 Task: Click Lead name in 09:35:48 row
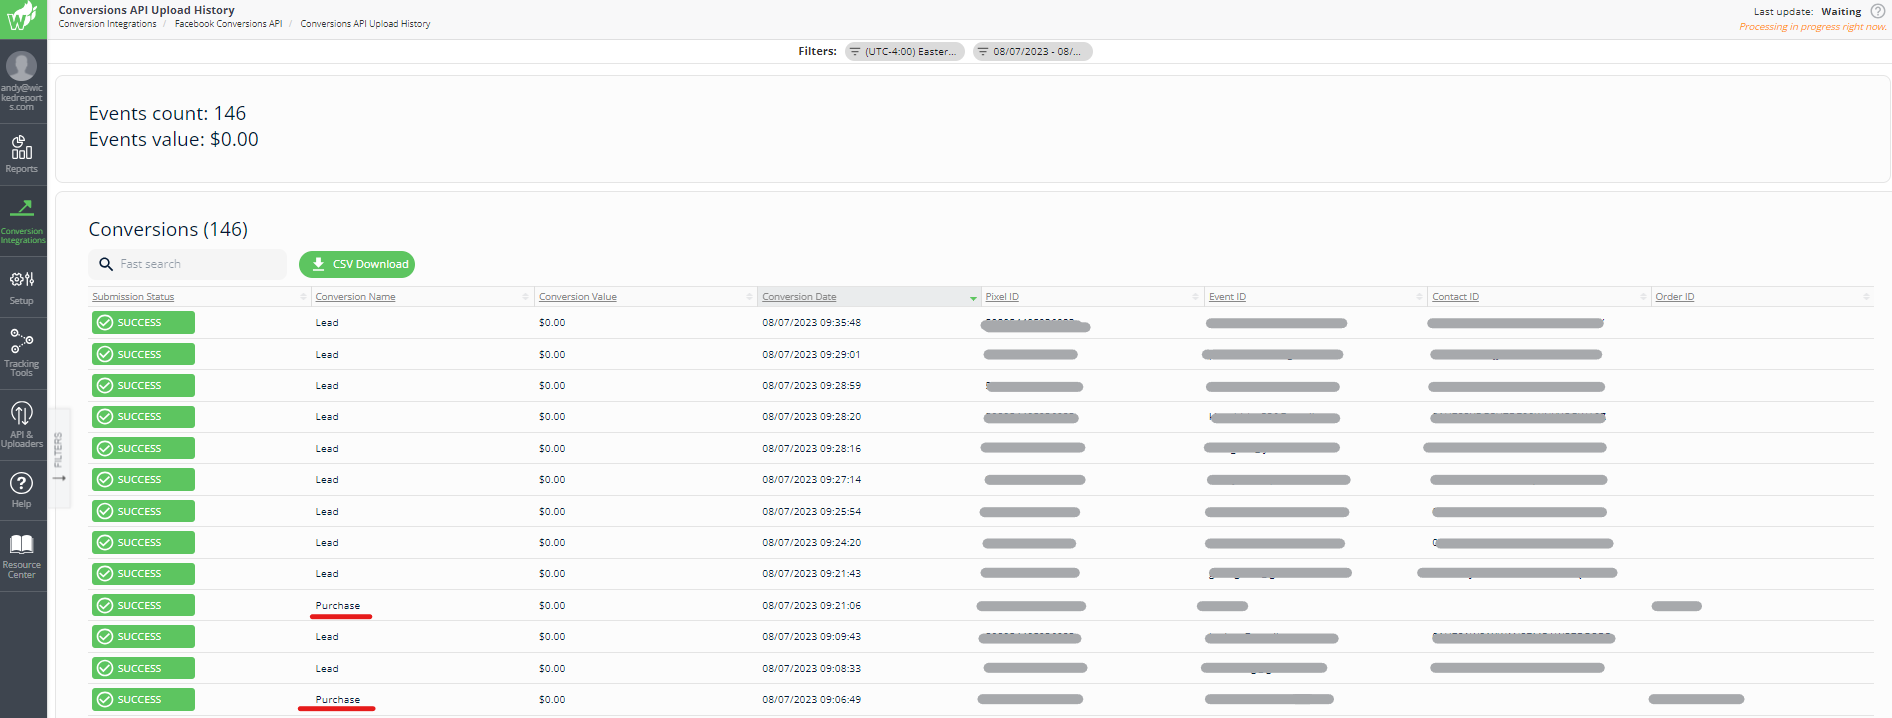point(327,323)
